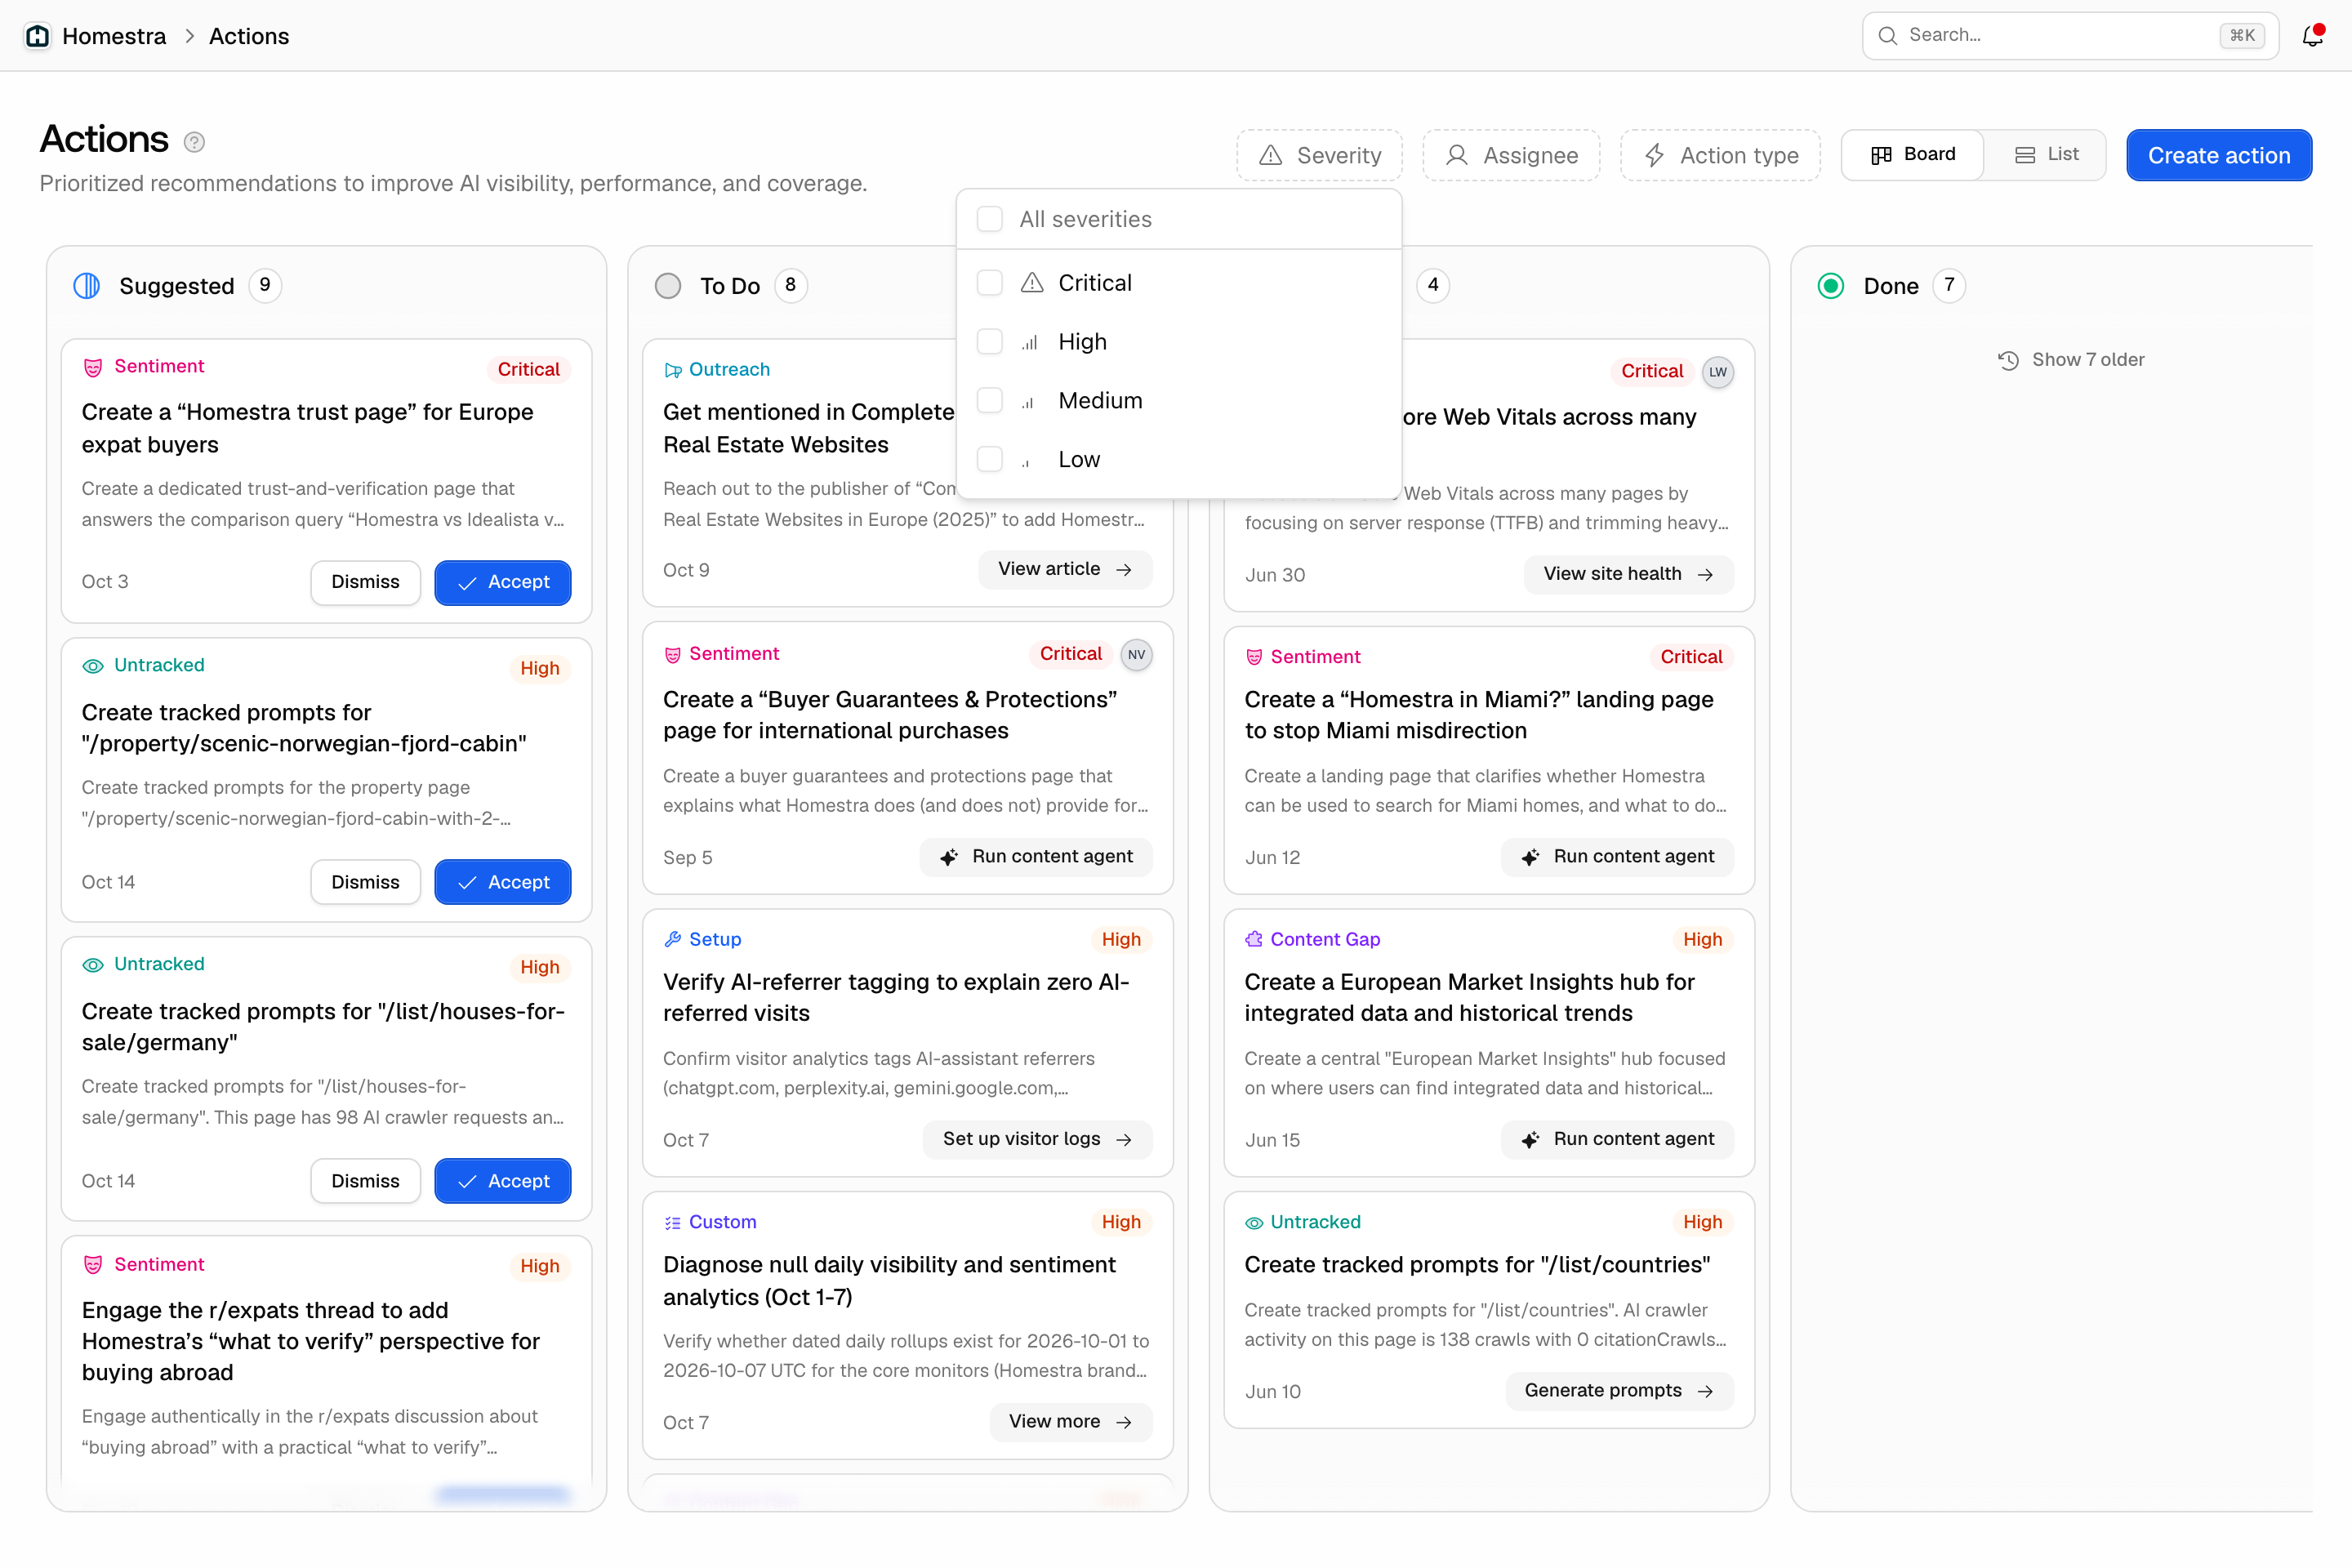This screenshot has width=2352, height=1568.
Task: Focus the Search input field
Action: [2070, 36]
